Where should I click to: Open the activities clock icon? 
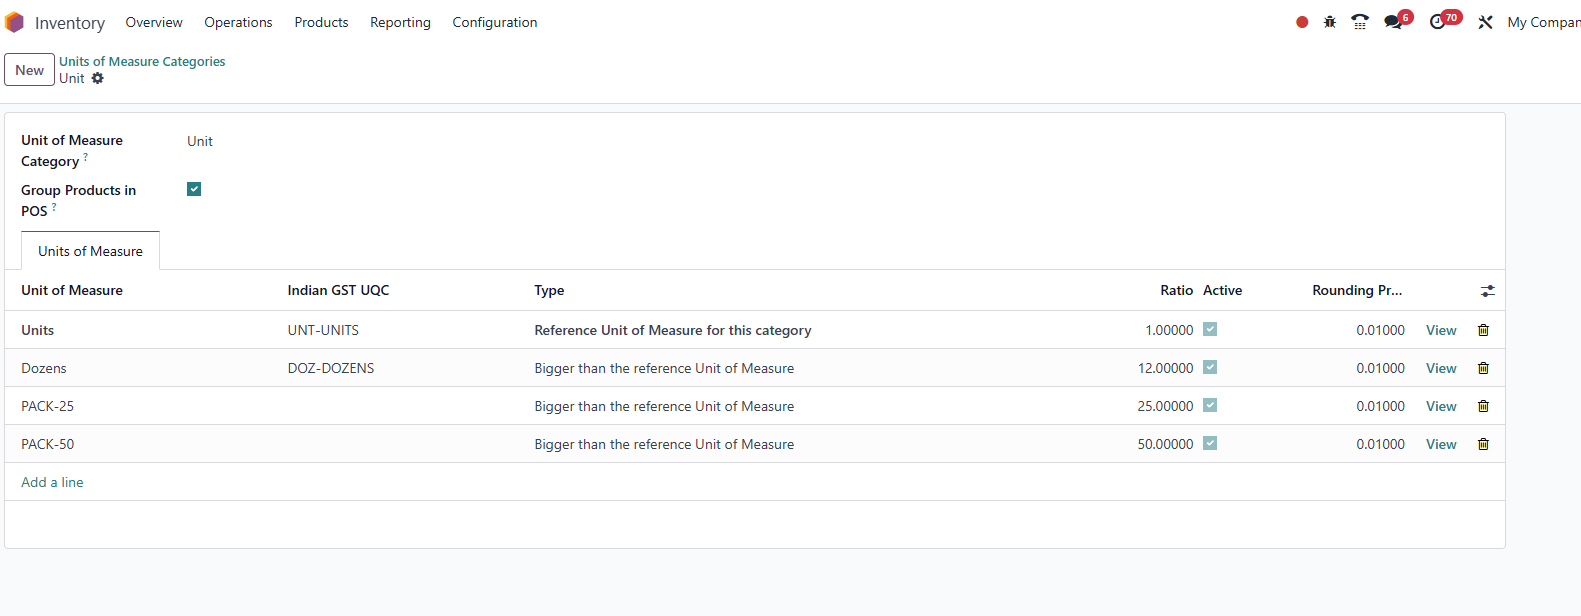point(1438,22)
